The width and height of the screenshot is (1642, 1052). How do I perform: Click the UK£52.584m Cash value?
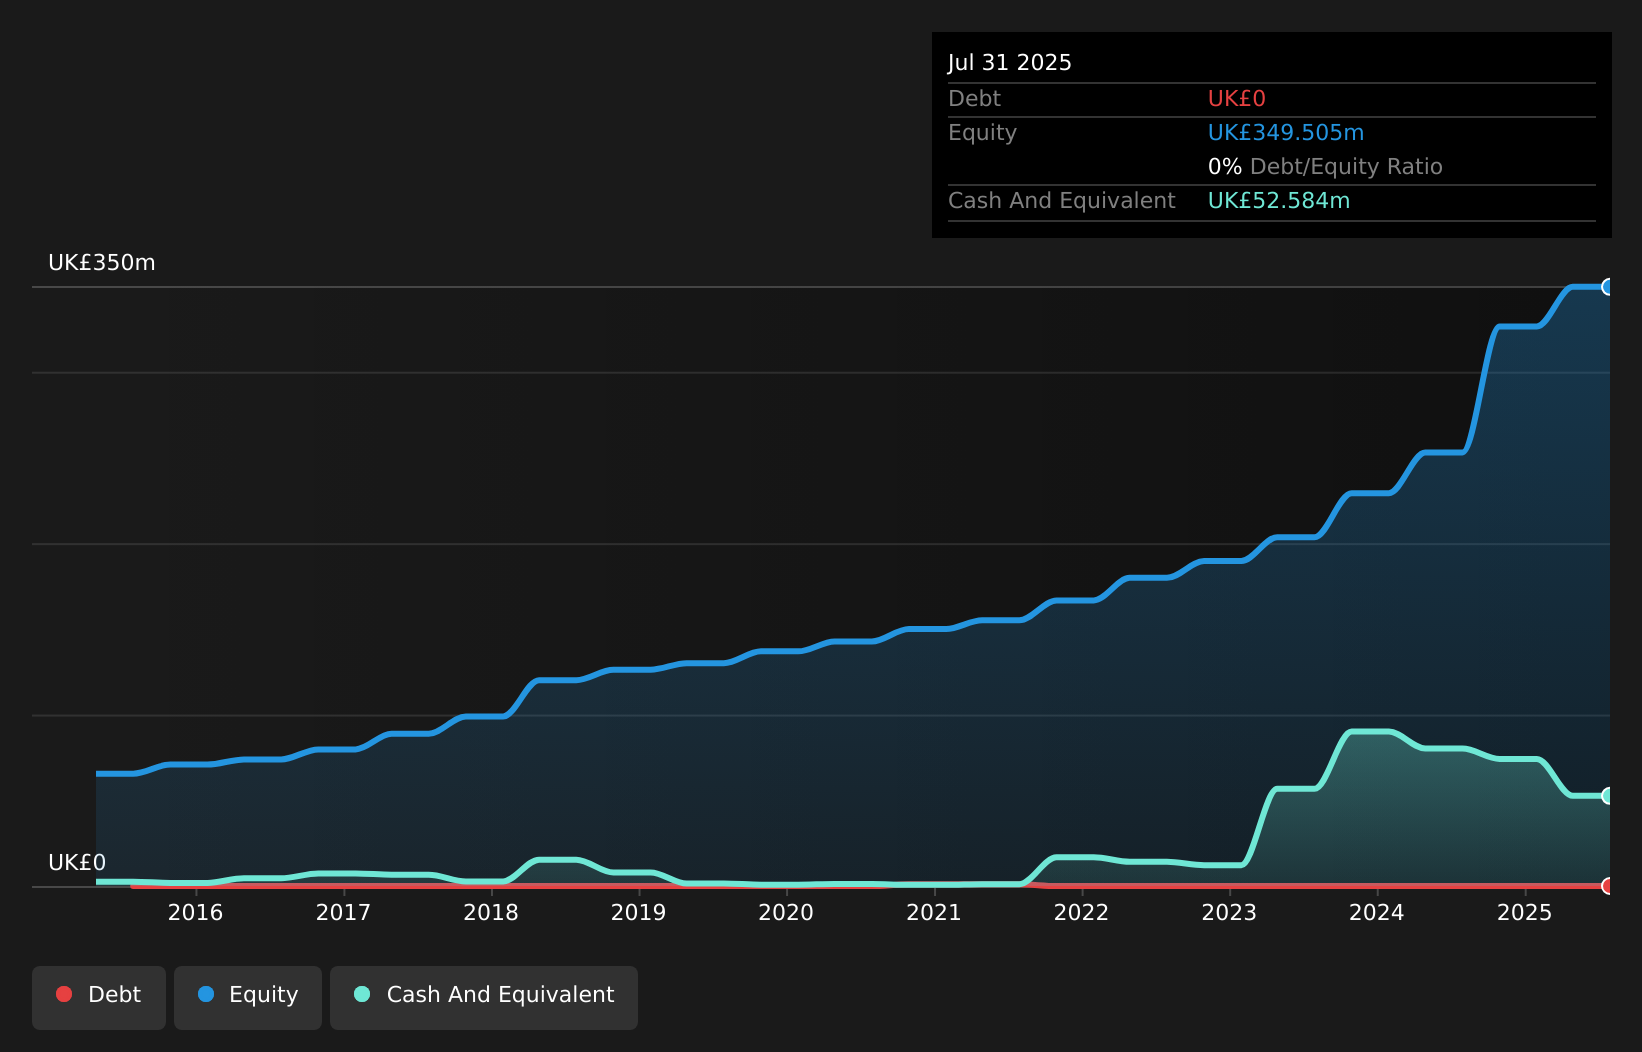pyautogui.click(x=1277, y=200)
